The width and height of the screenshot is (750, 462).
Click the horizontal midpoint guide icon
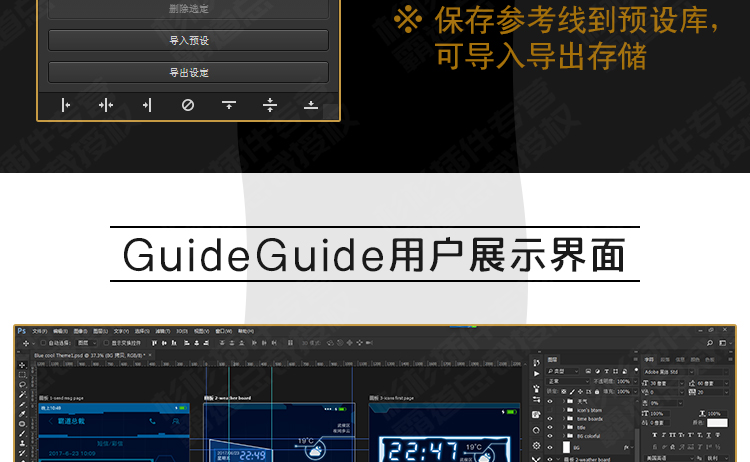point(270,105)
